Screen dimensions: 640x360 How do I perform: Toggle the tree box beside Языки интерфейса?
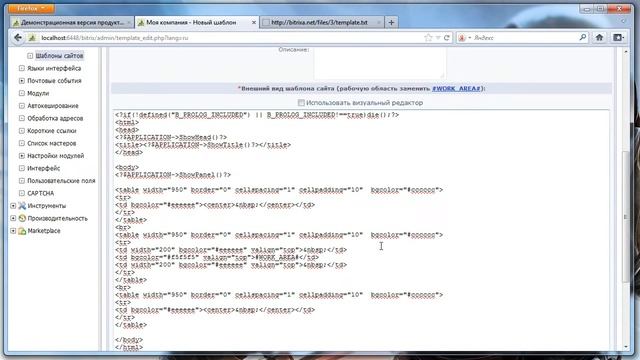coord(22,68)
